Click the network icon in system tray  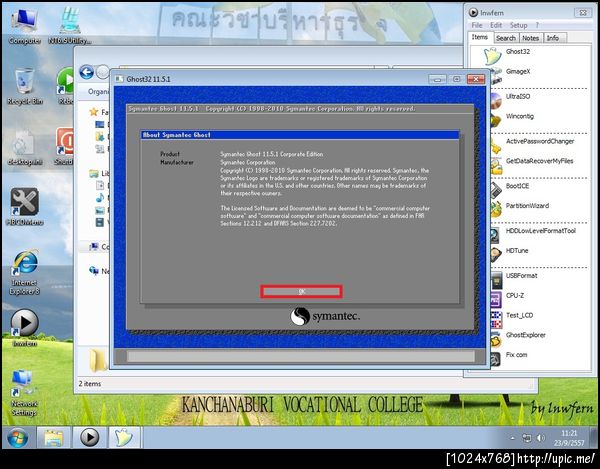point(527,438)
